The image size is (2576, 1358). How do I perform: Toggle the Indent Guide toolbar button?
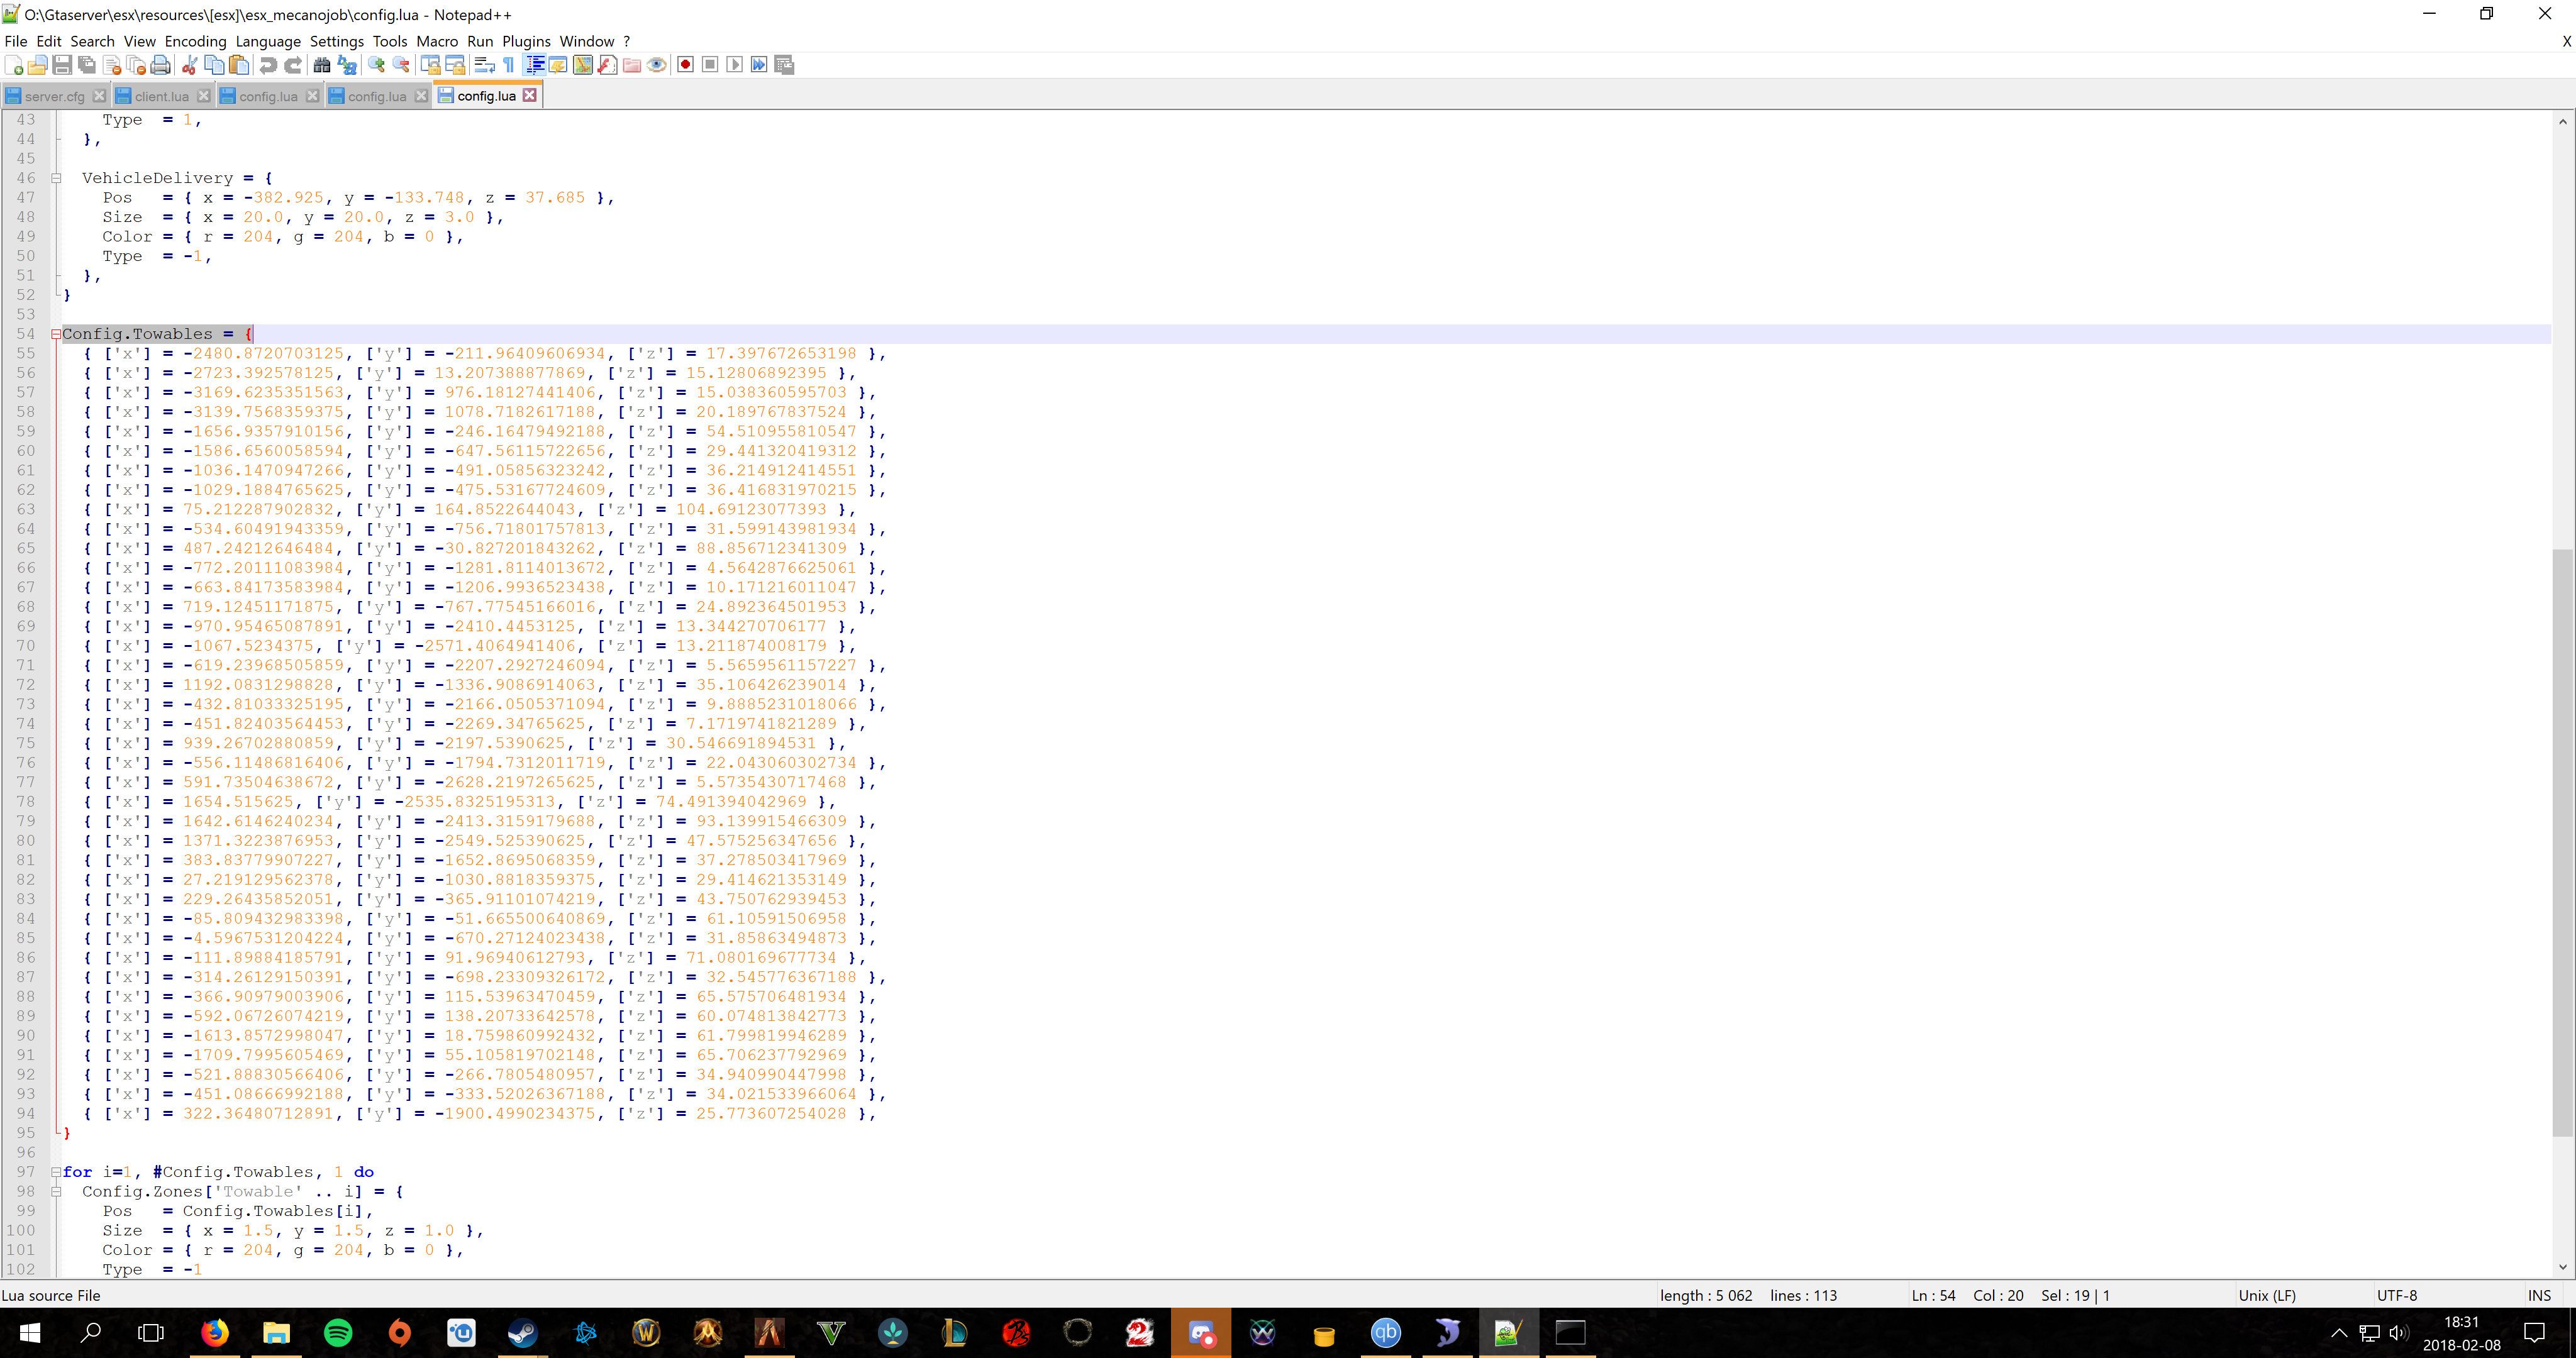coord(535,65)
